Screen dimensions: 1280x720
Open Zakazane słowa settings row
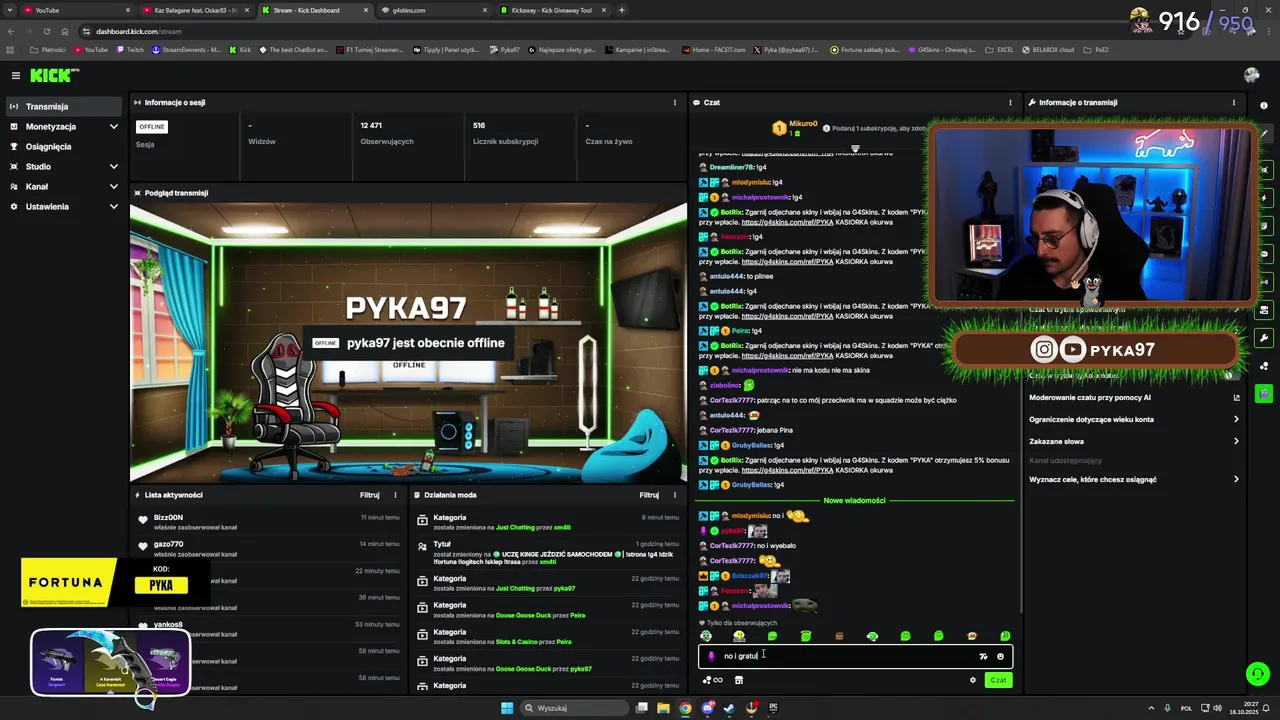click(x=1134, y=441)
